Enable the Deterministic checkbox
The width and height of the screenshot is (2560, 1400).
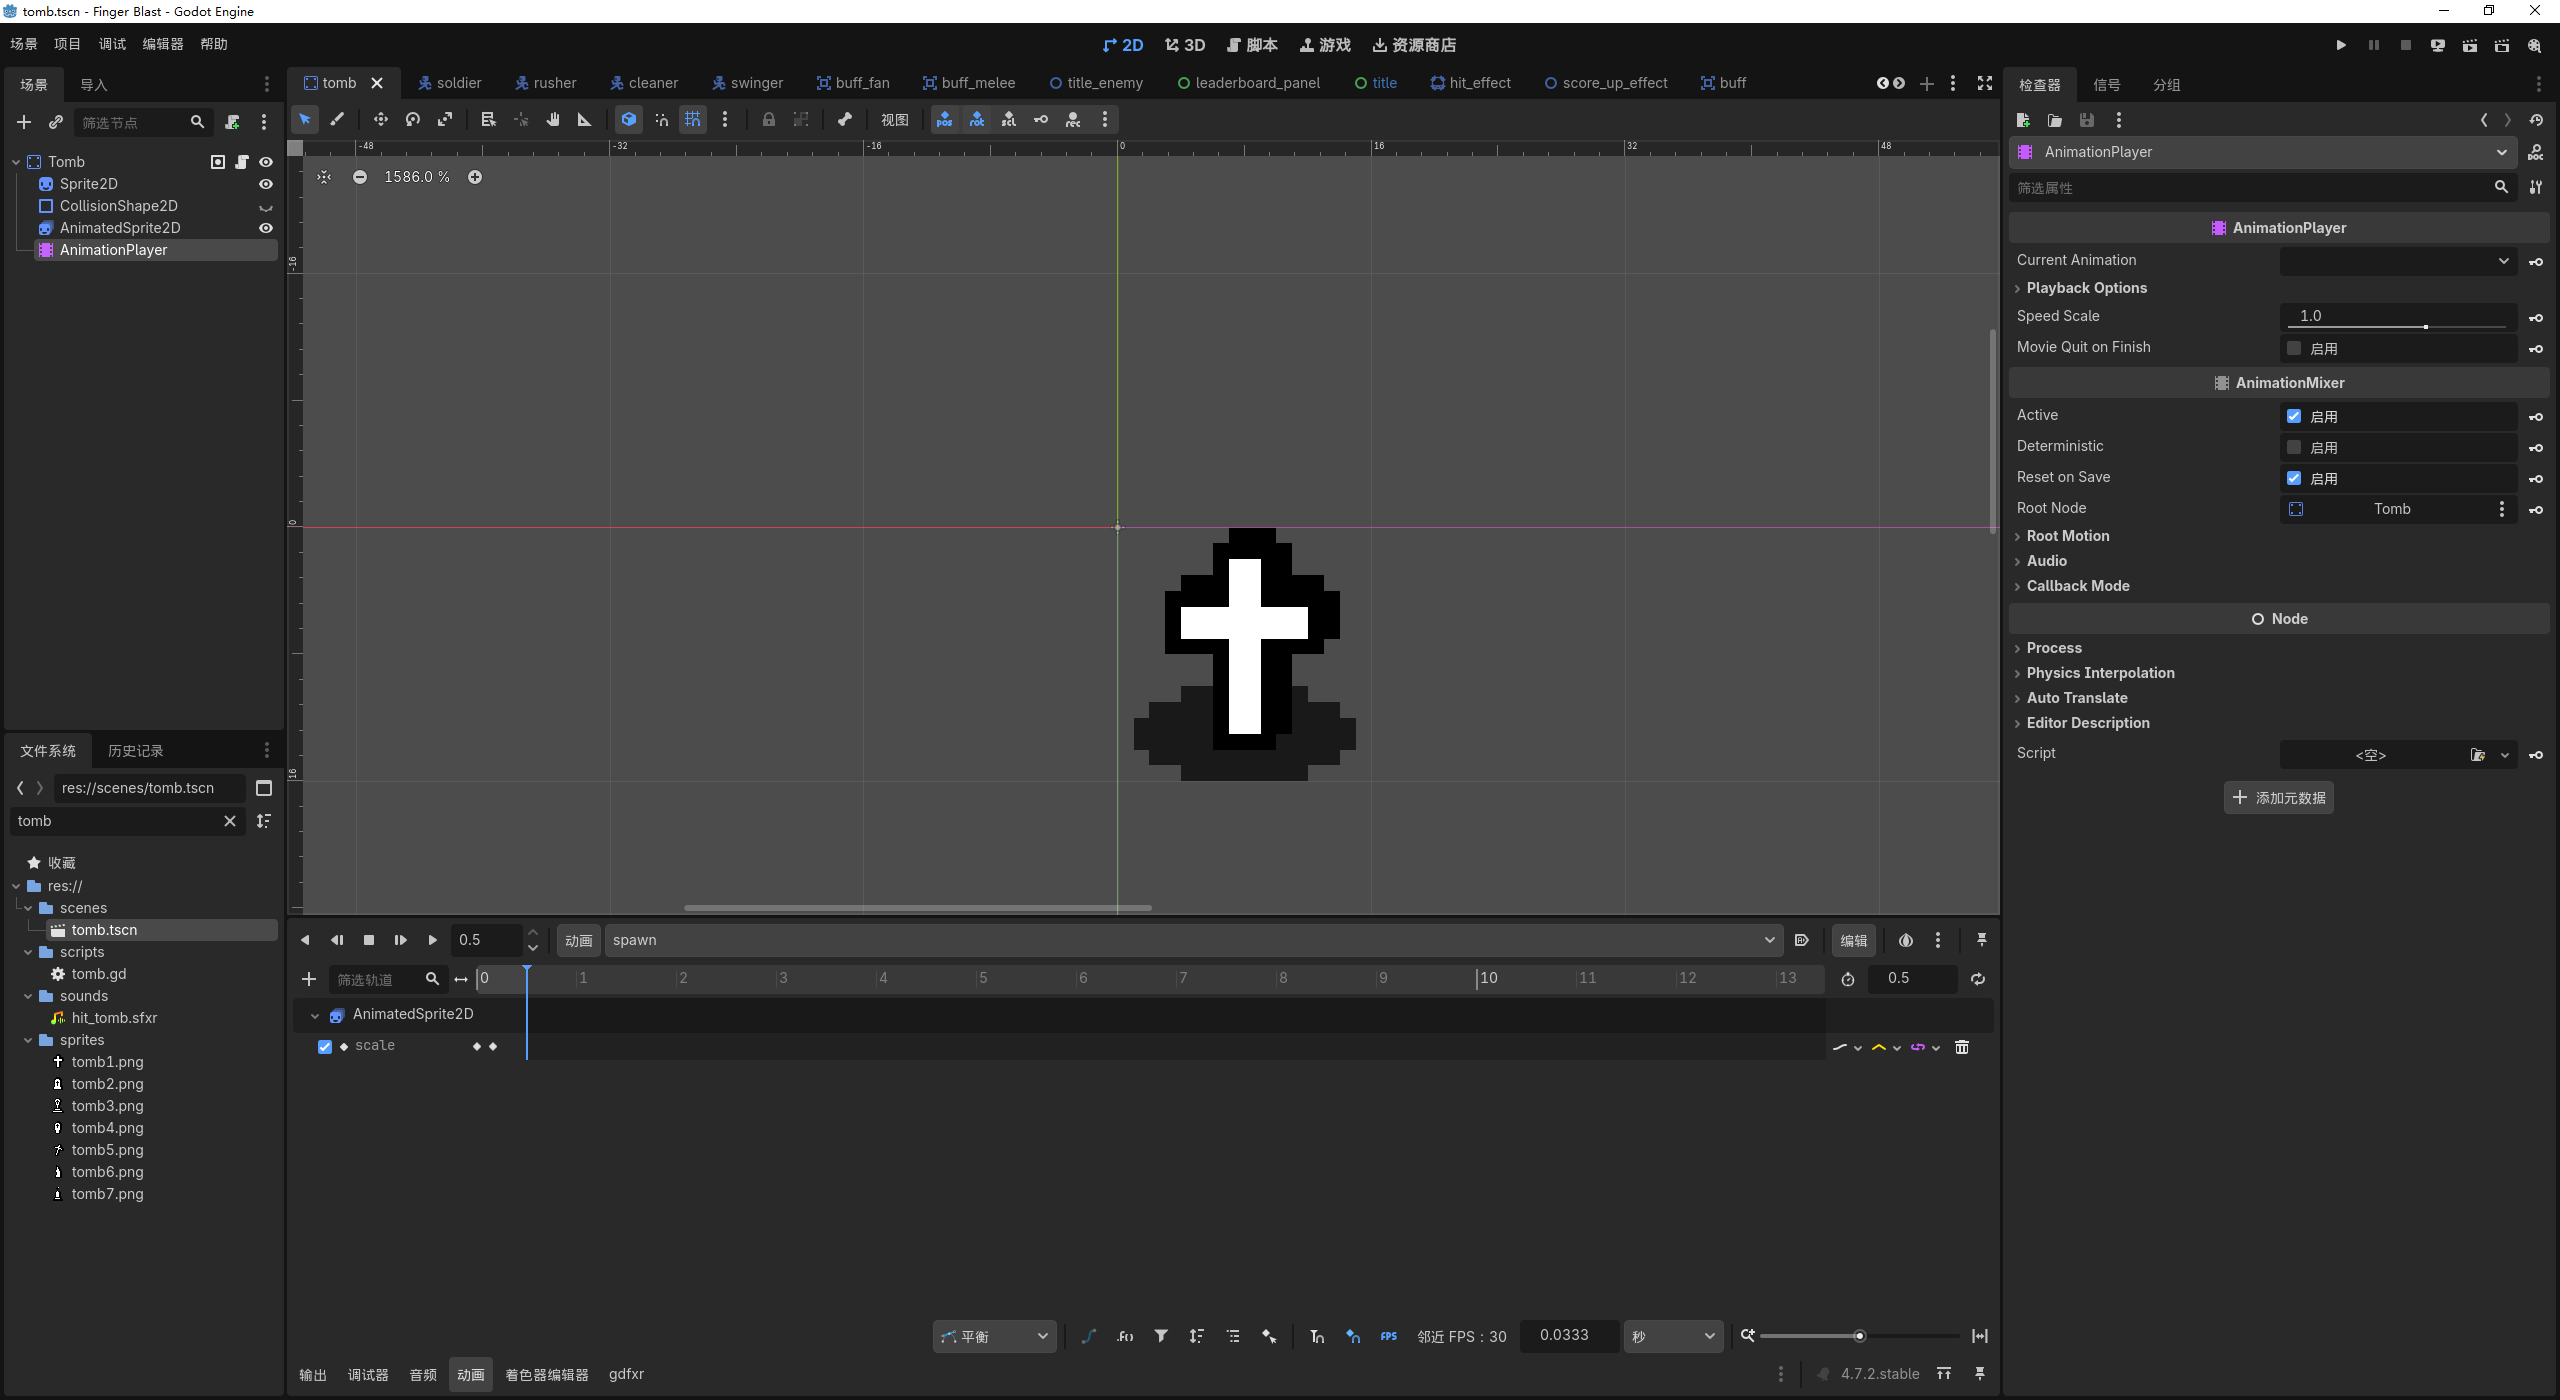pyautogui.click(x=2294, y=448)
